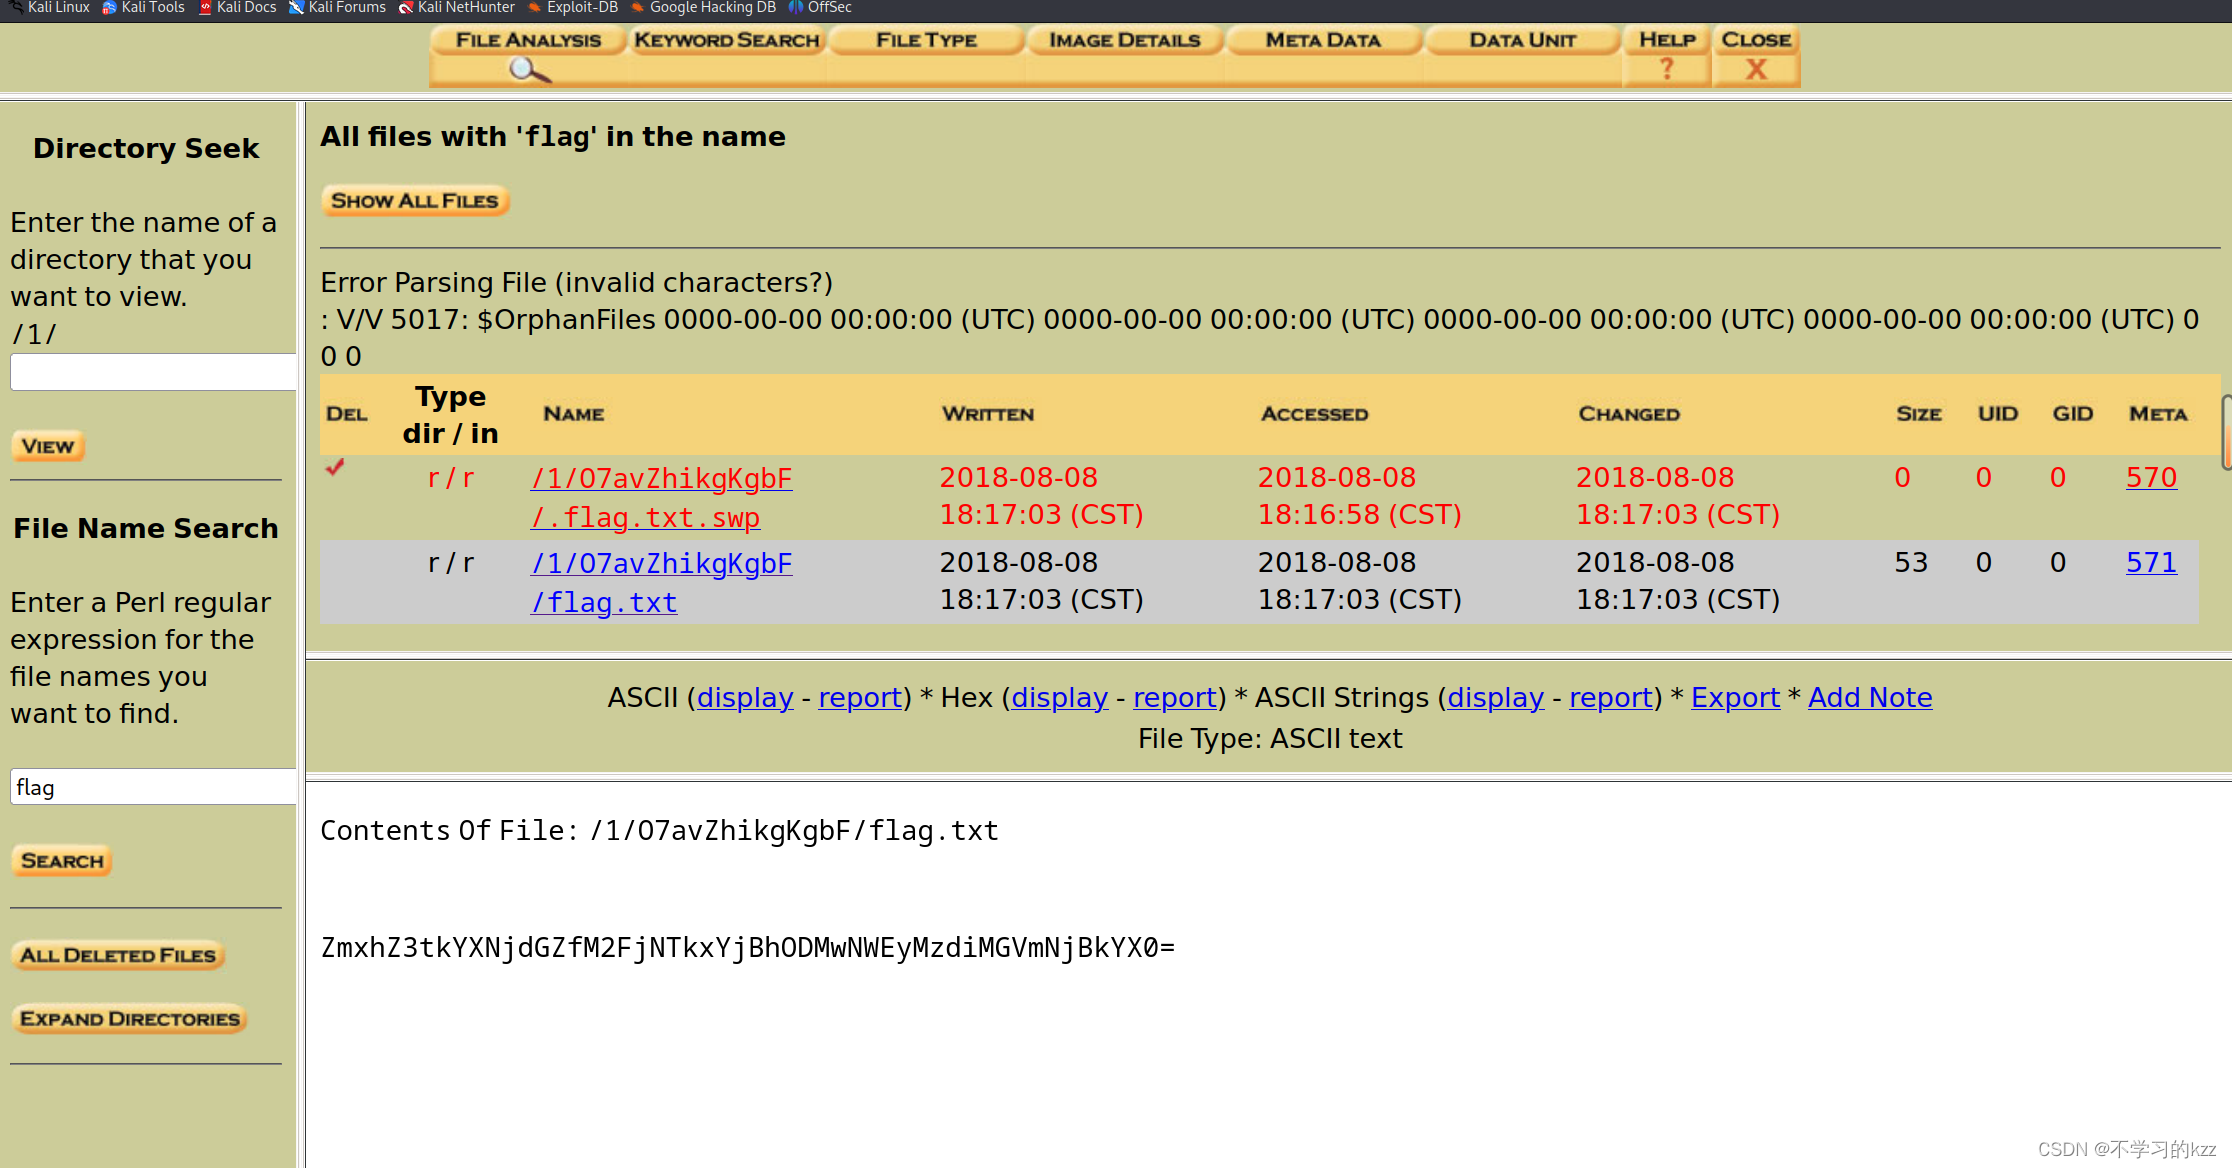Switch to Meta Data tab
Image resolution: width=2232 pixels, height=1168 pixels.
click(1323, 40)
